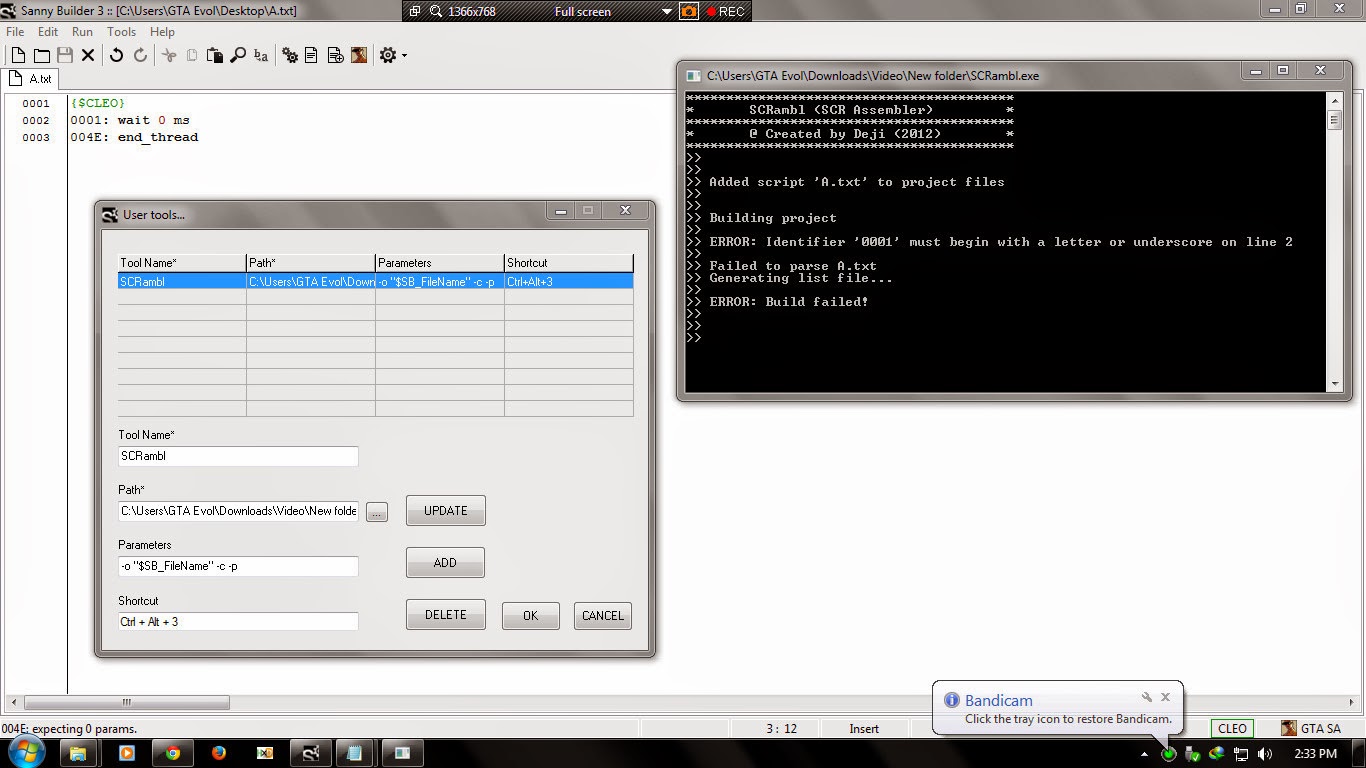
Task: Select the SCRambl row in the tools table
Action: point(375,282)
